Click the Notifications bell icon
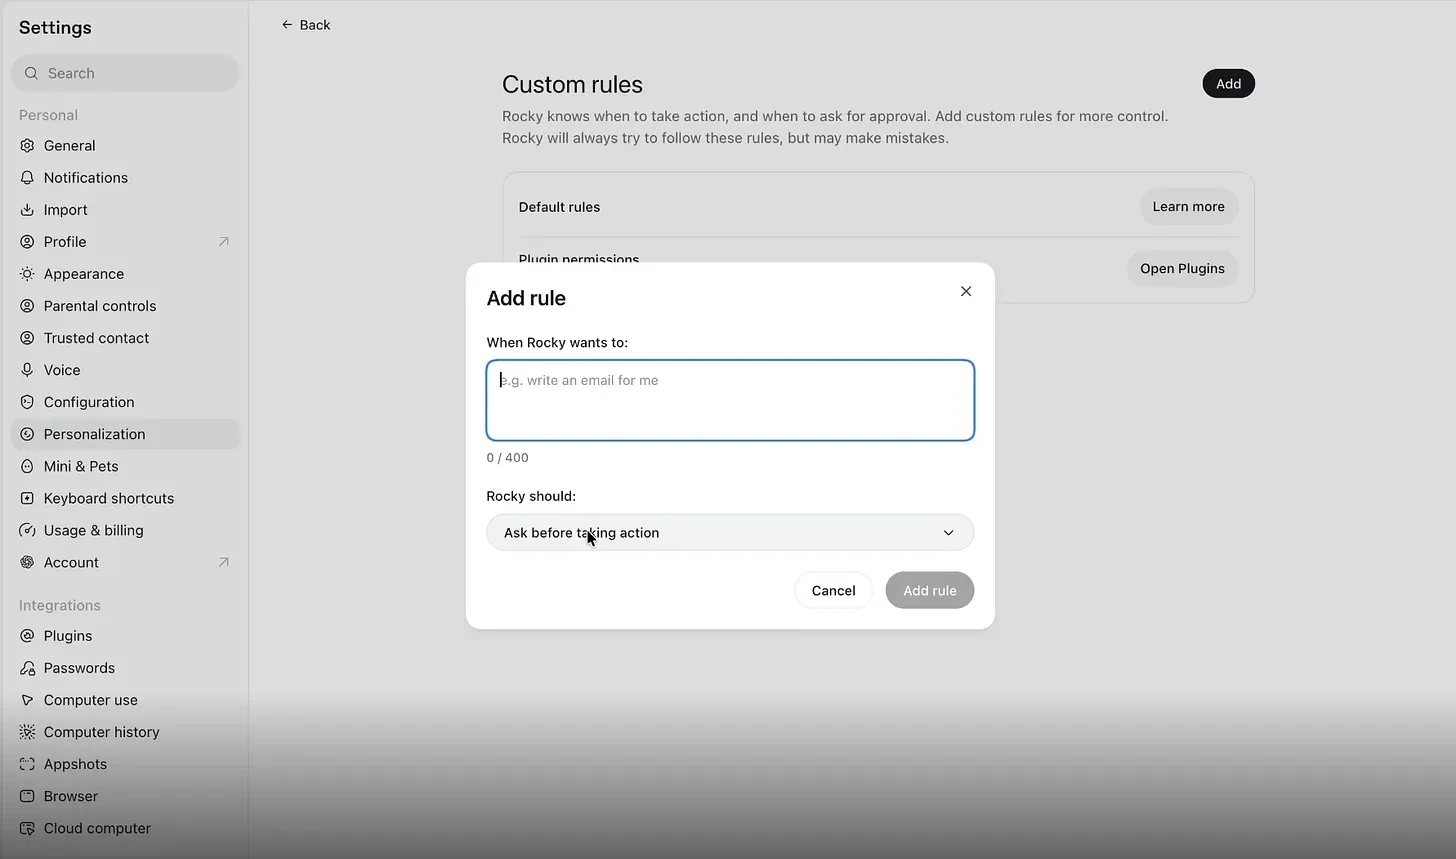The width and height of the screenshot is (1456, 859). click(x=27, y=178)
